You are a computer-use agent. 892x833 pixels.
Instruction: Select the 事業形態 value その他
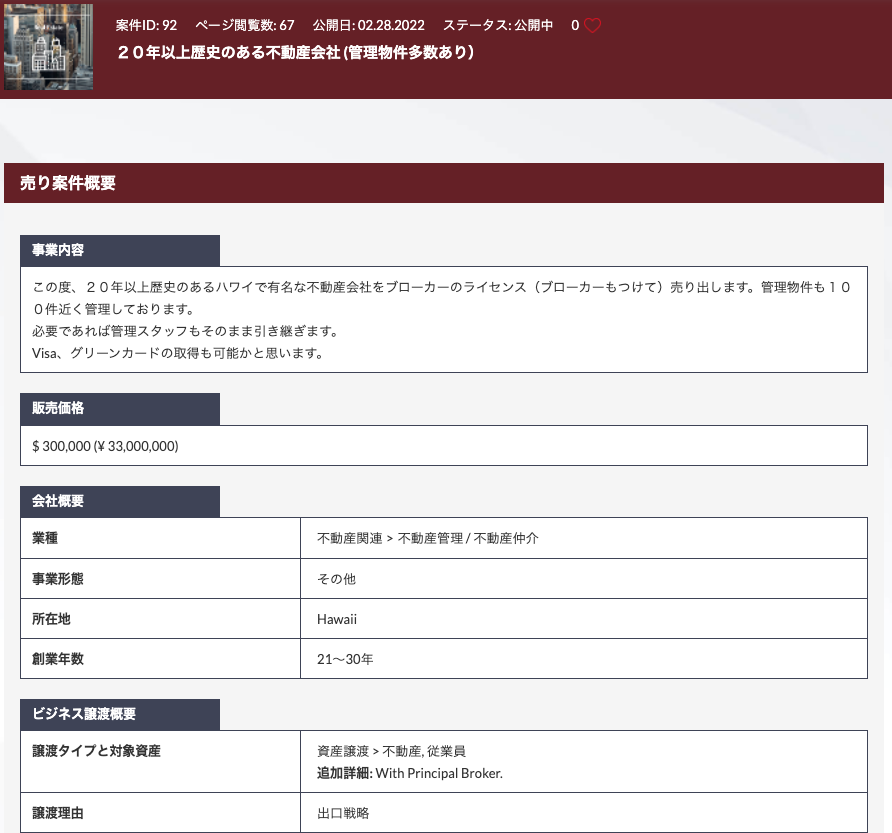(x=338, y=578)
